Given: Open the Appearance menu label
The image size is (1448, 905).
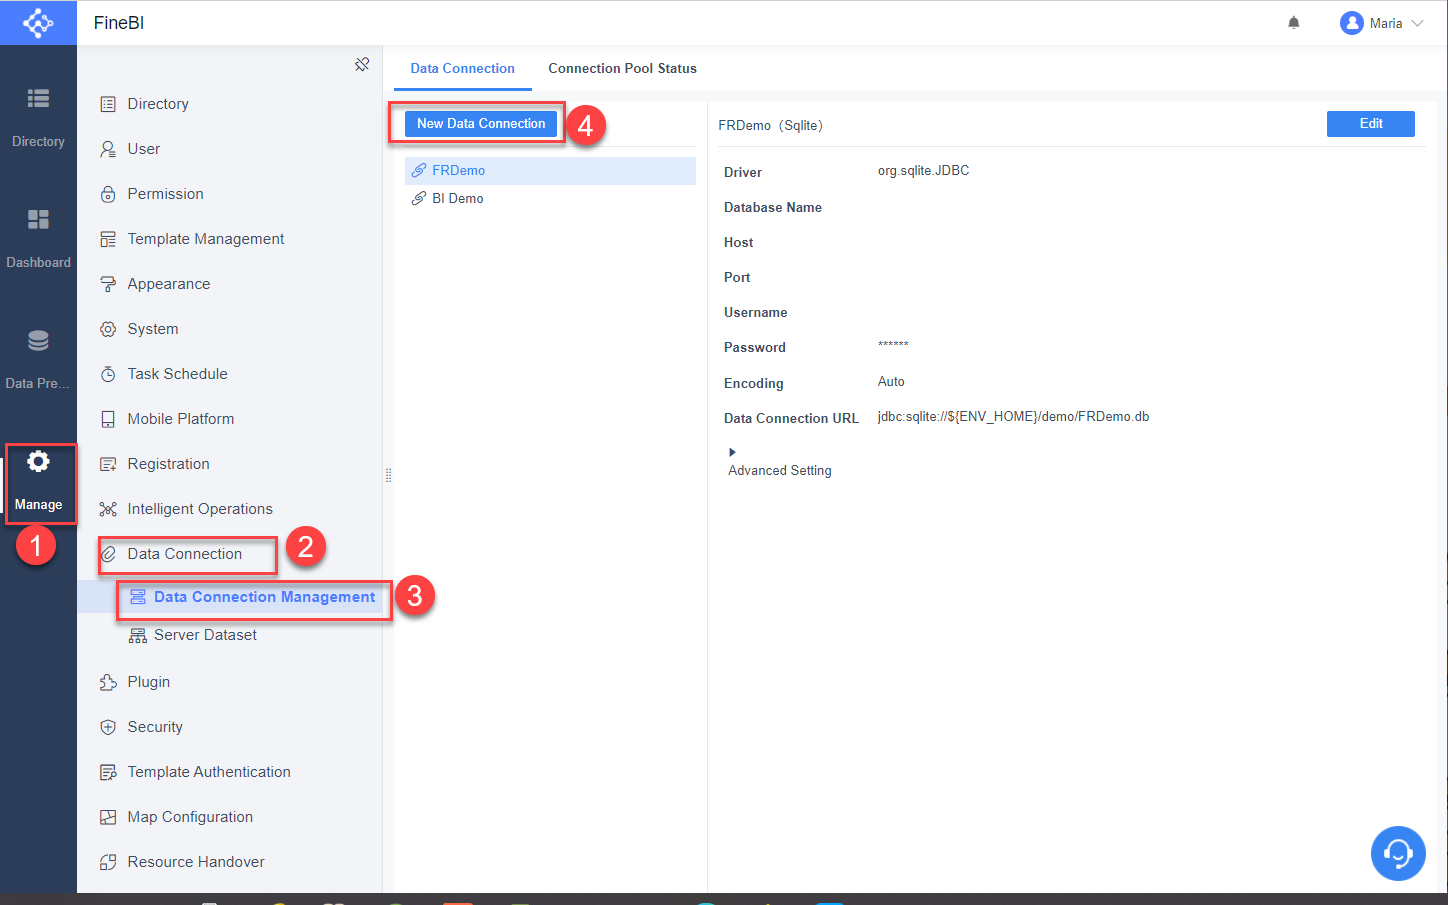Looking at the screenshot, I should tap(169, 284).
